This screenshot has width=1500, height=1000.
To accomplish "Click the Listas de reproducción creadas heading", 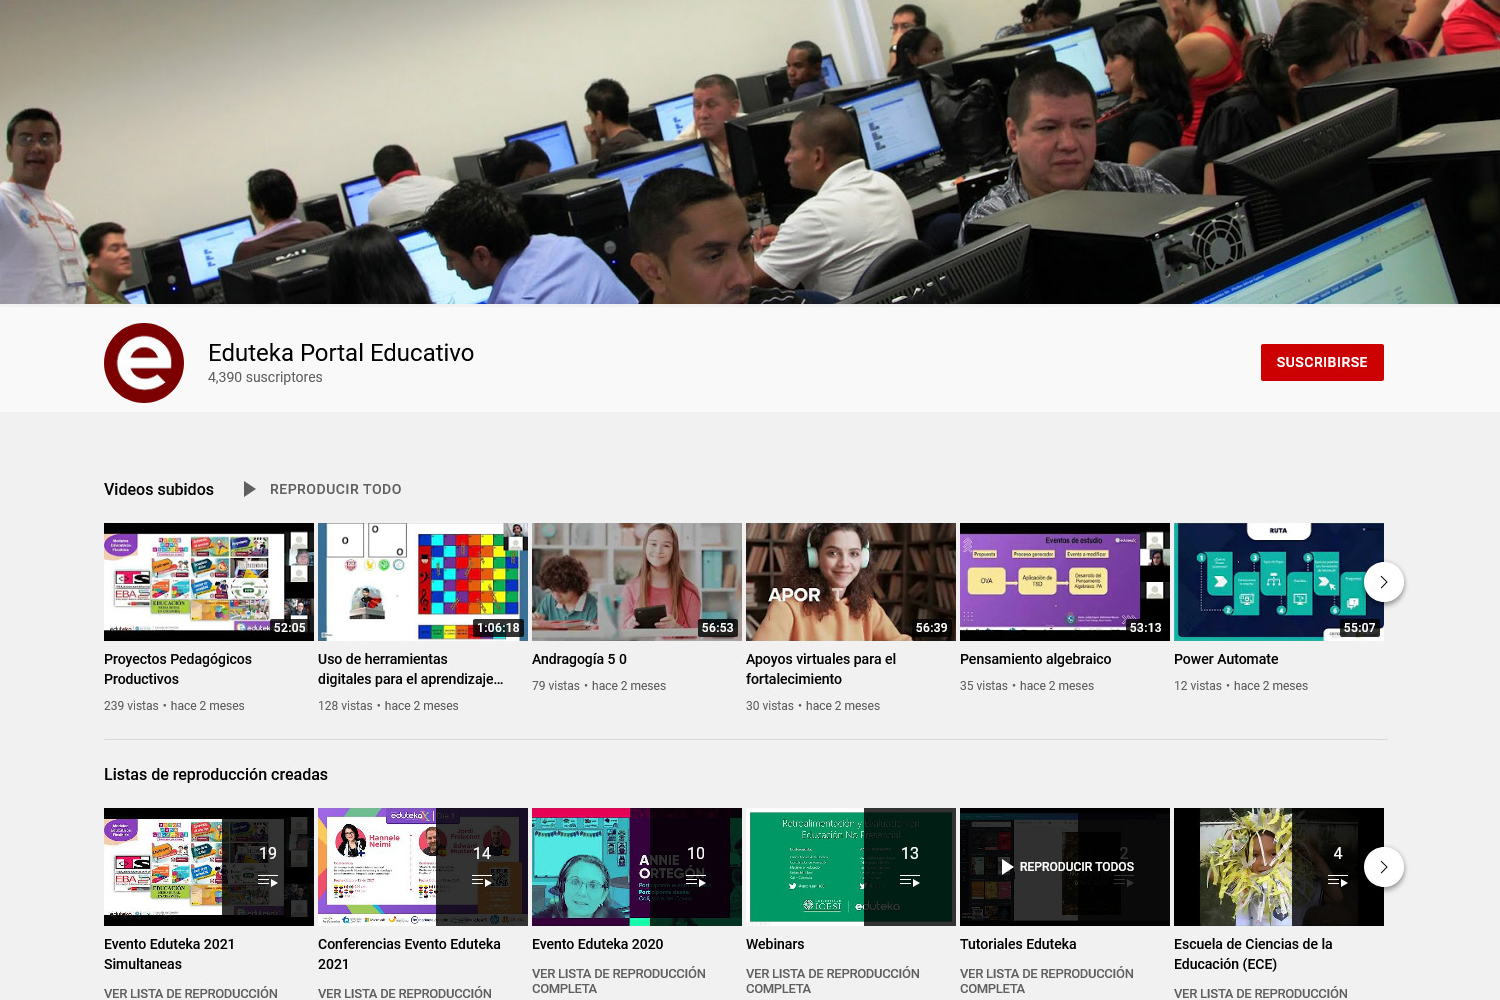I will tap(216, 774).
